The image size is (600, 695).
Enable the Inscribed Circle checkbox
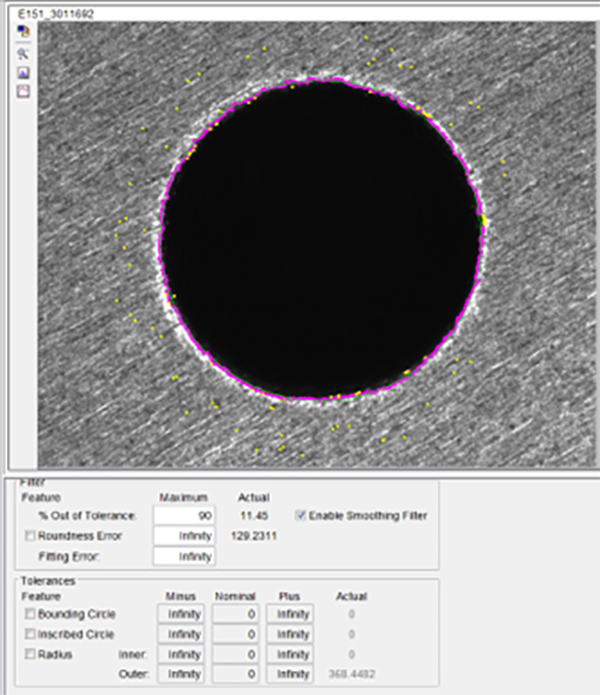tap(29, 634)
